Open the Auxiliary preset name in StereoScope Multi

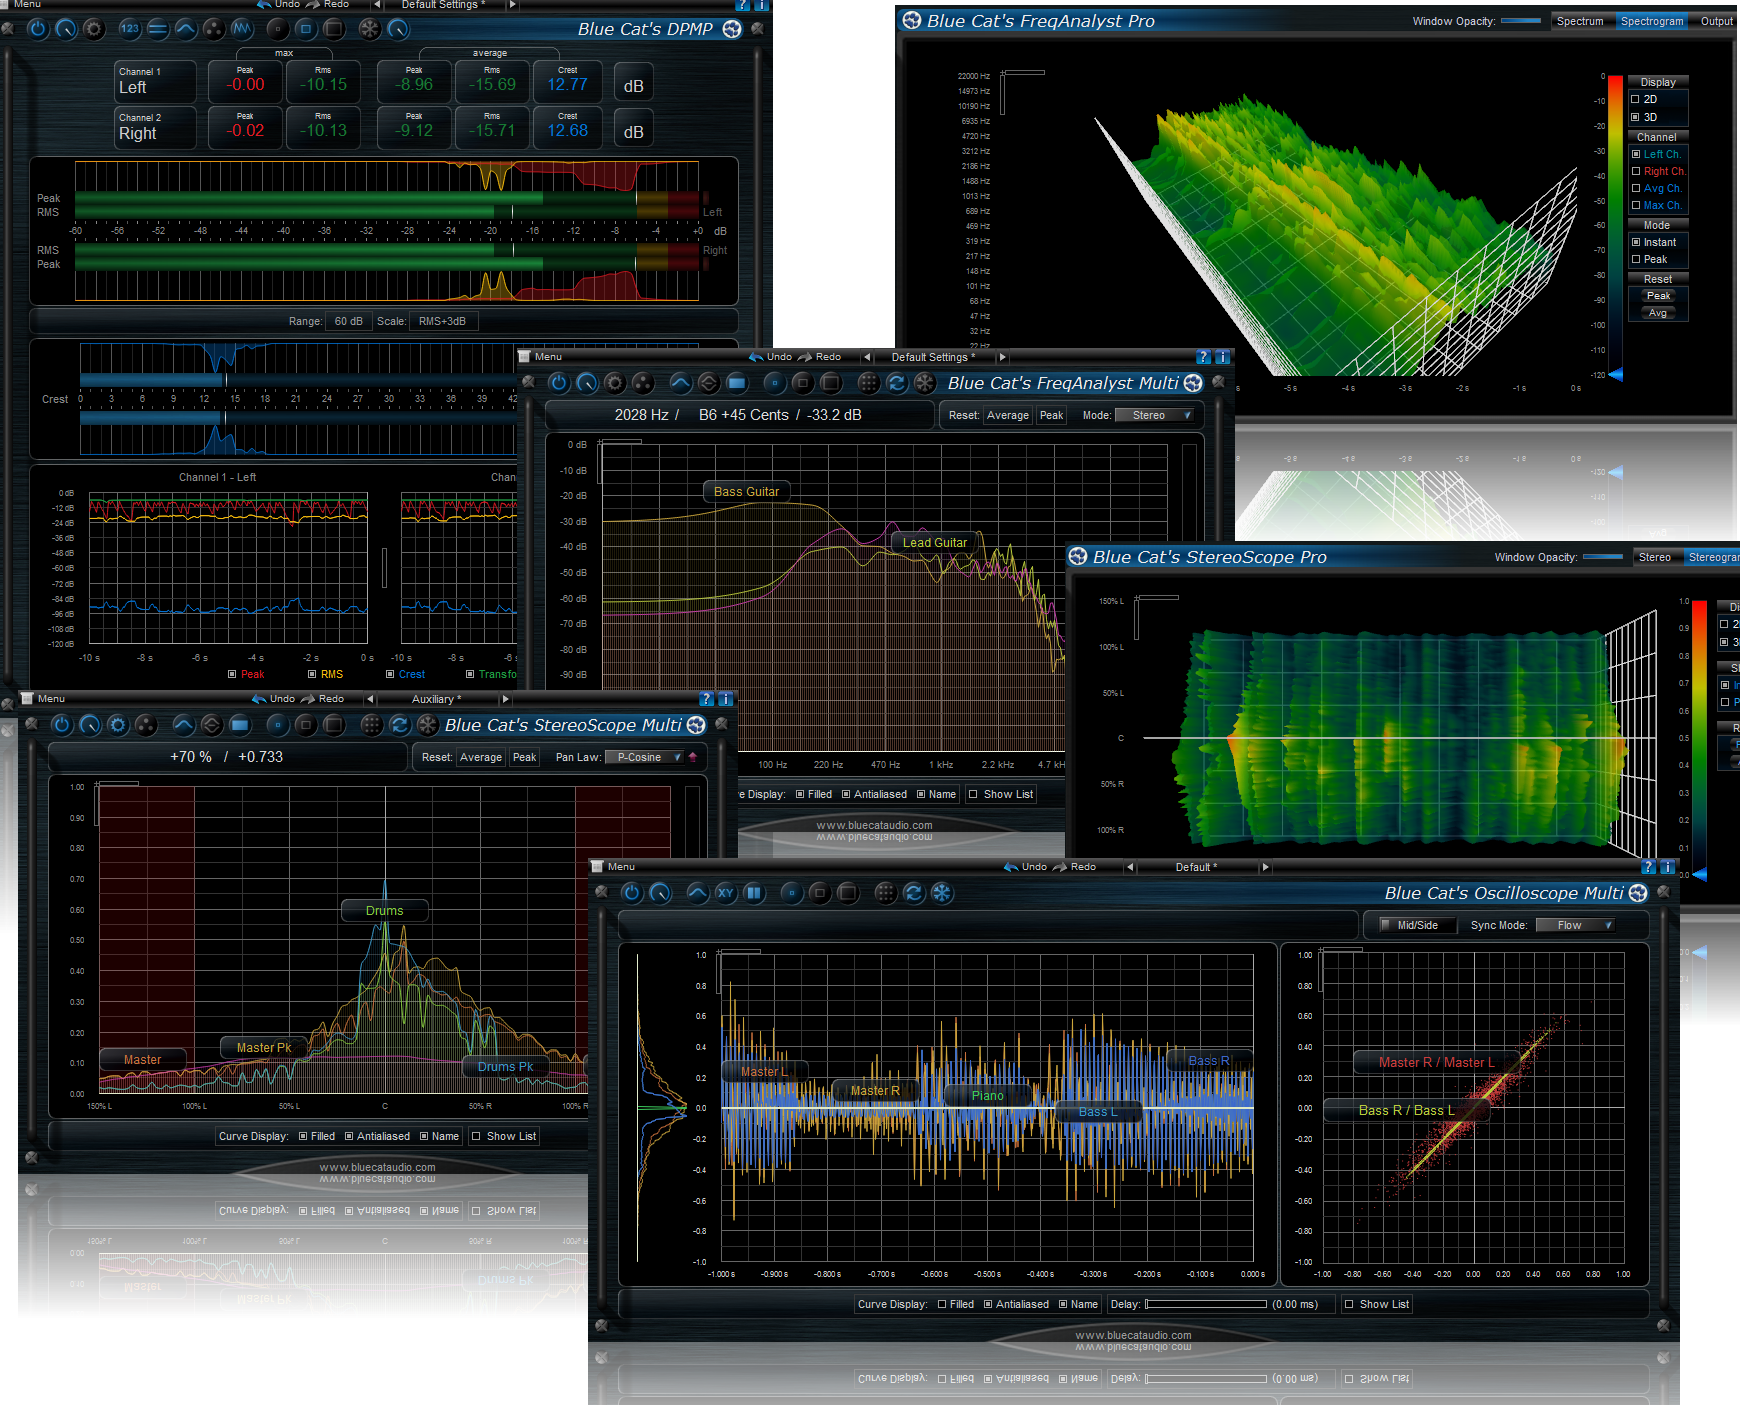(x=437, y=699)
